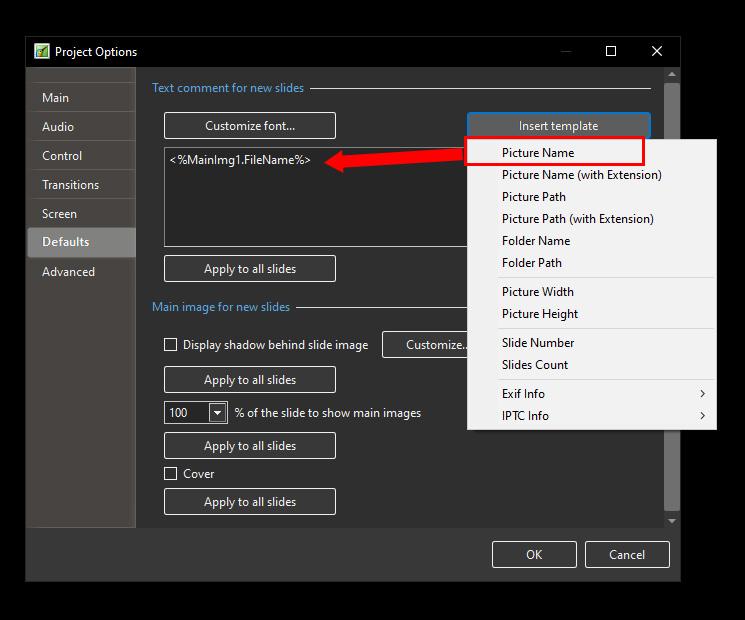Choose Picture Name (with Extension) entry
The image size is (745, 620).
pos(581,175)
